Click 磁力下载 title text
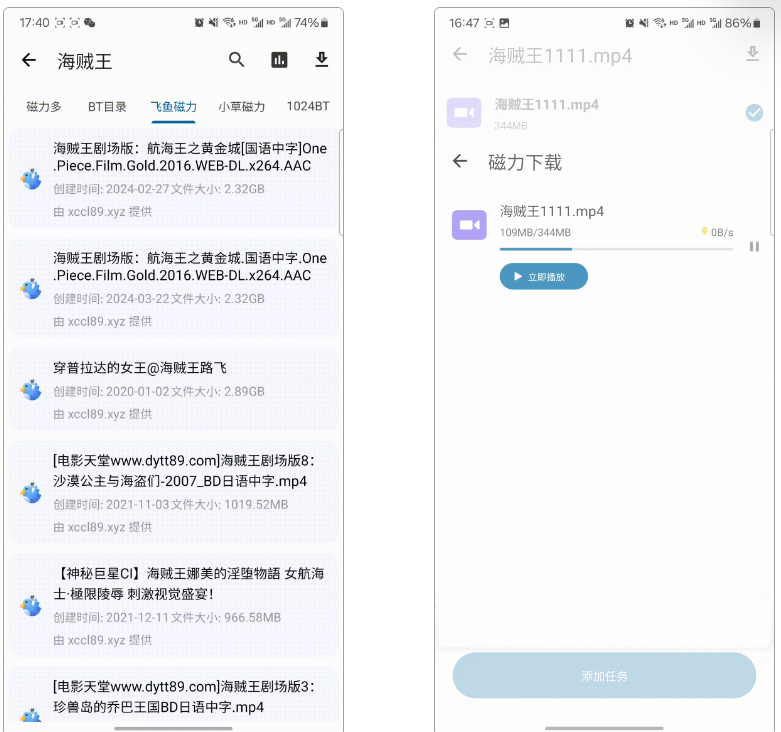The height and width of the screenshot is (732, 781). tap(525, 162)
